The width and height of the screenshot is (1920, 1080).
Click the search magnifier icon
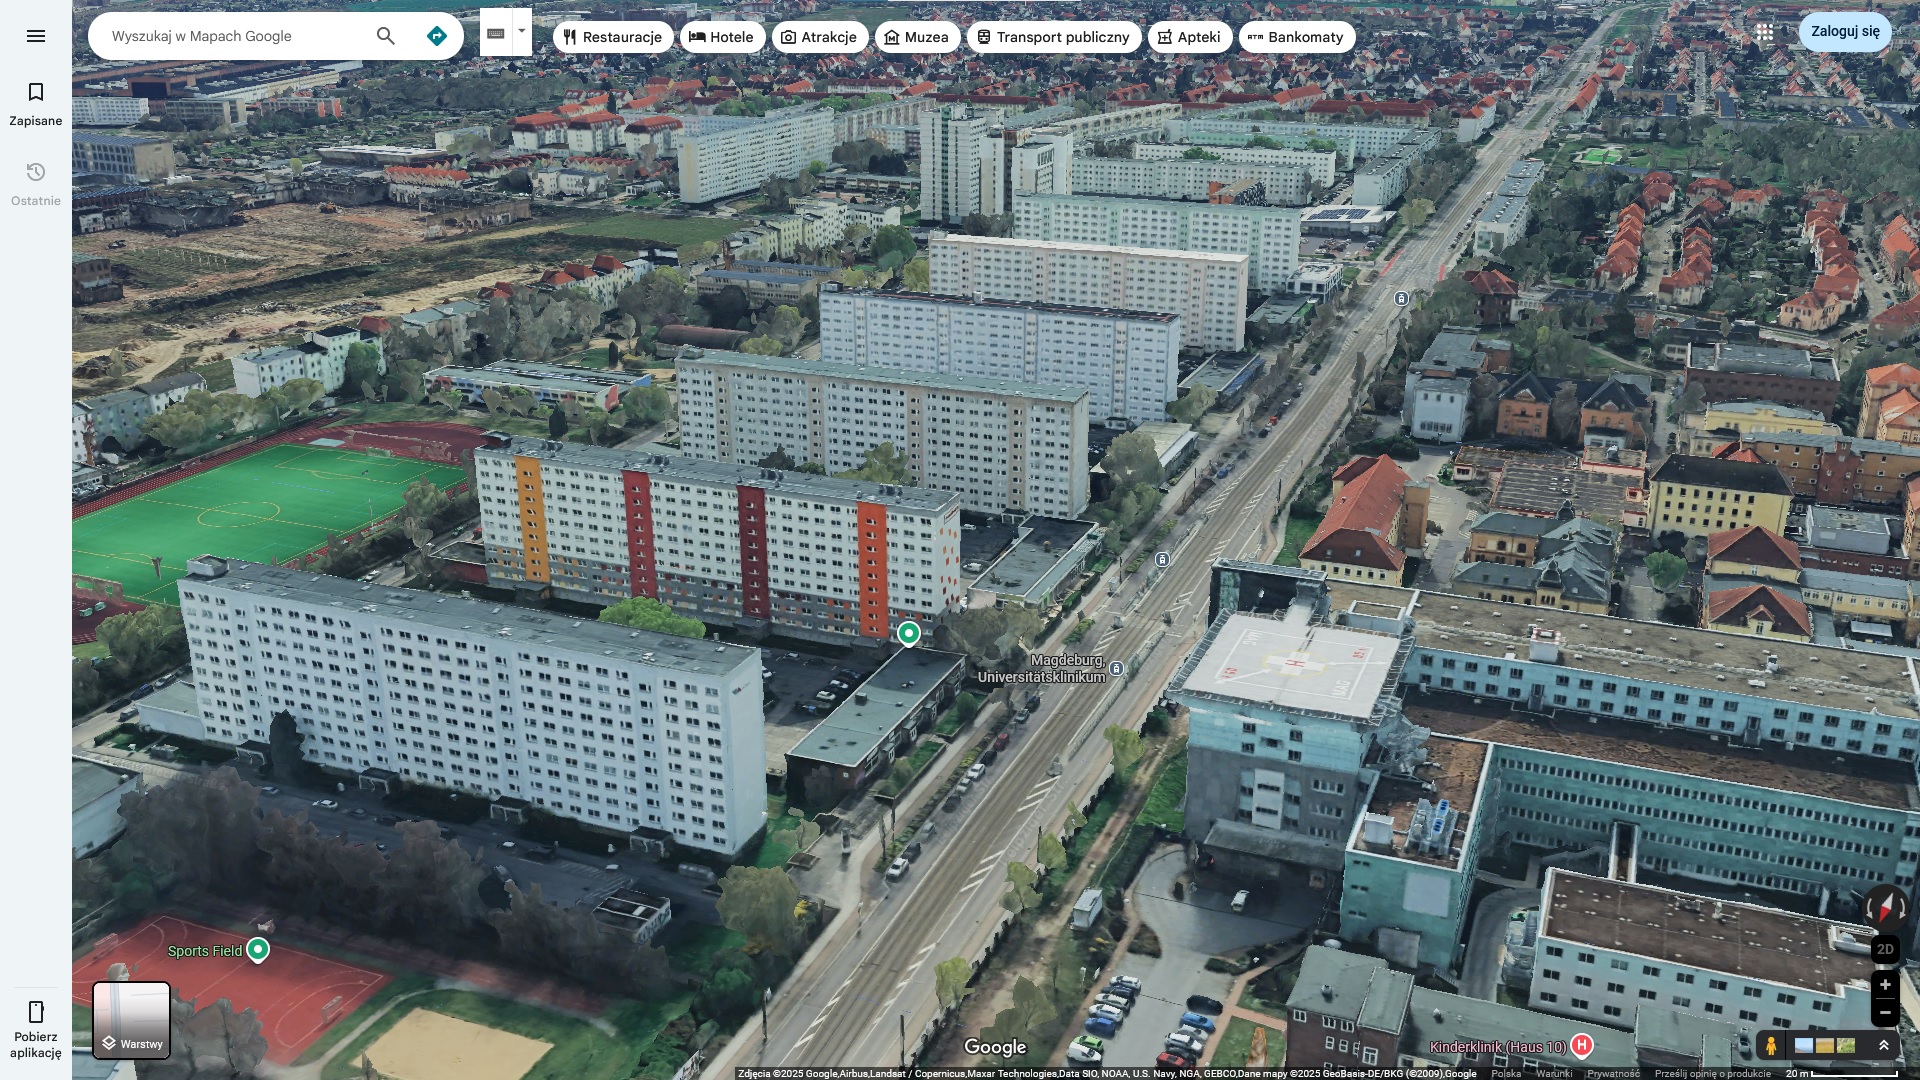(x=386, y=36)
